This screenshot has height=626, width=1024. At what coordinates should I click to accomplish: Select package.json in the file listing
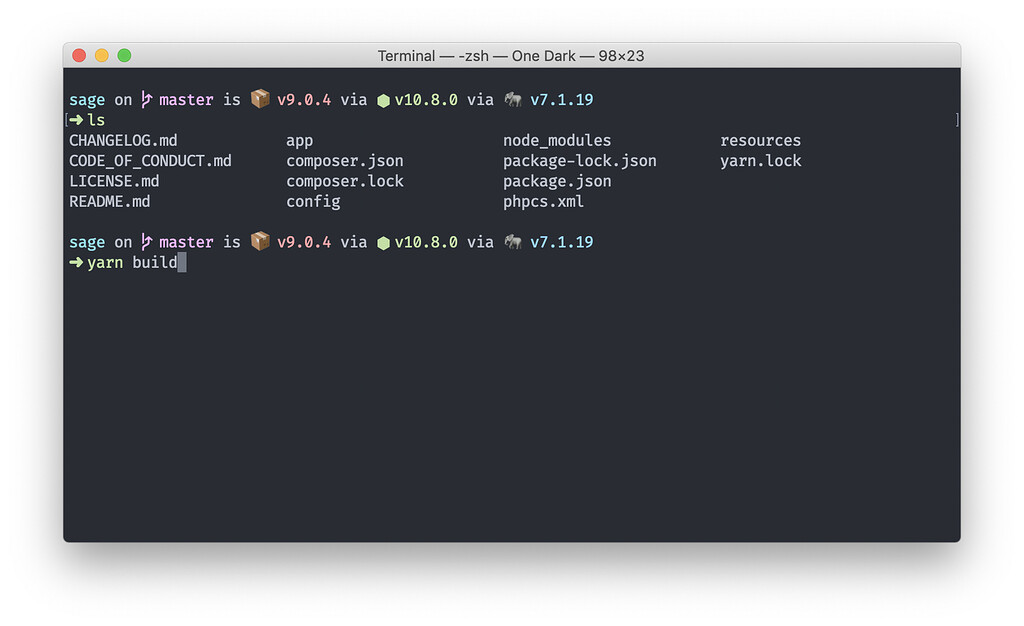[x=557, y=181]
